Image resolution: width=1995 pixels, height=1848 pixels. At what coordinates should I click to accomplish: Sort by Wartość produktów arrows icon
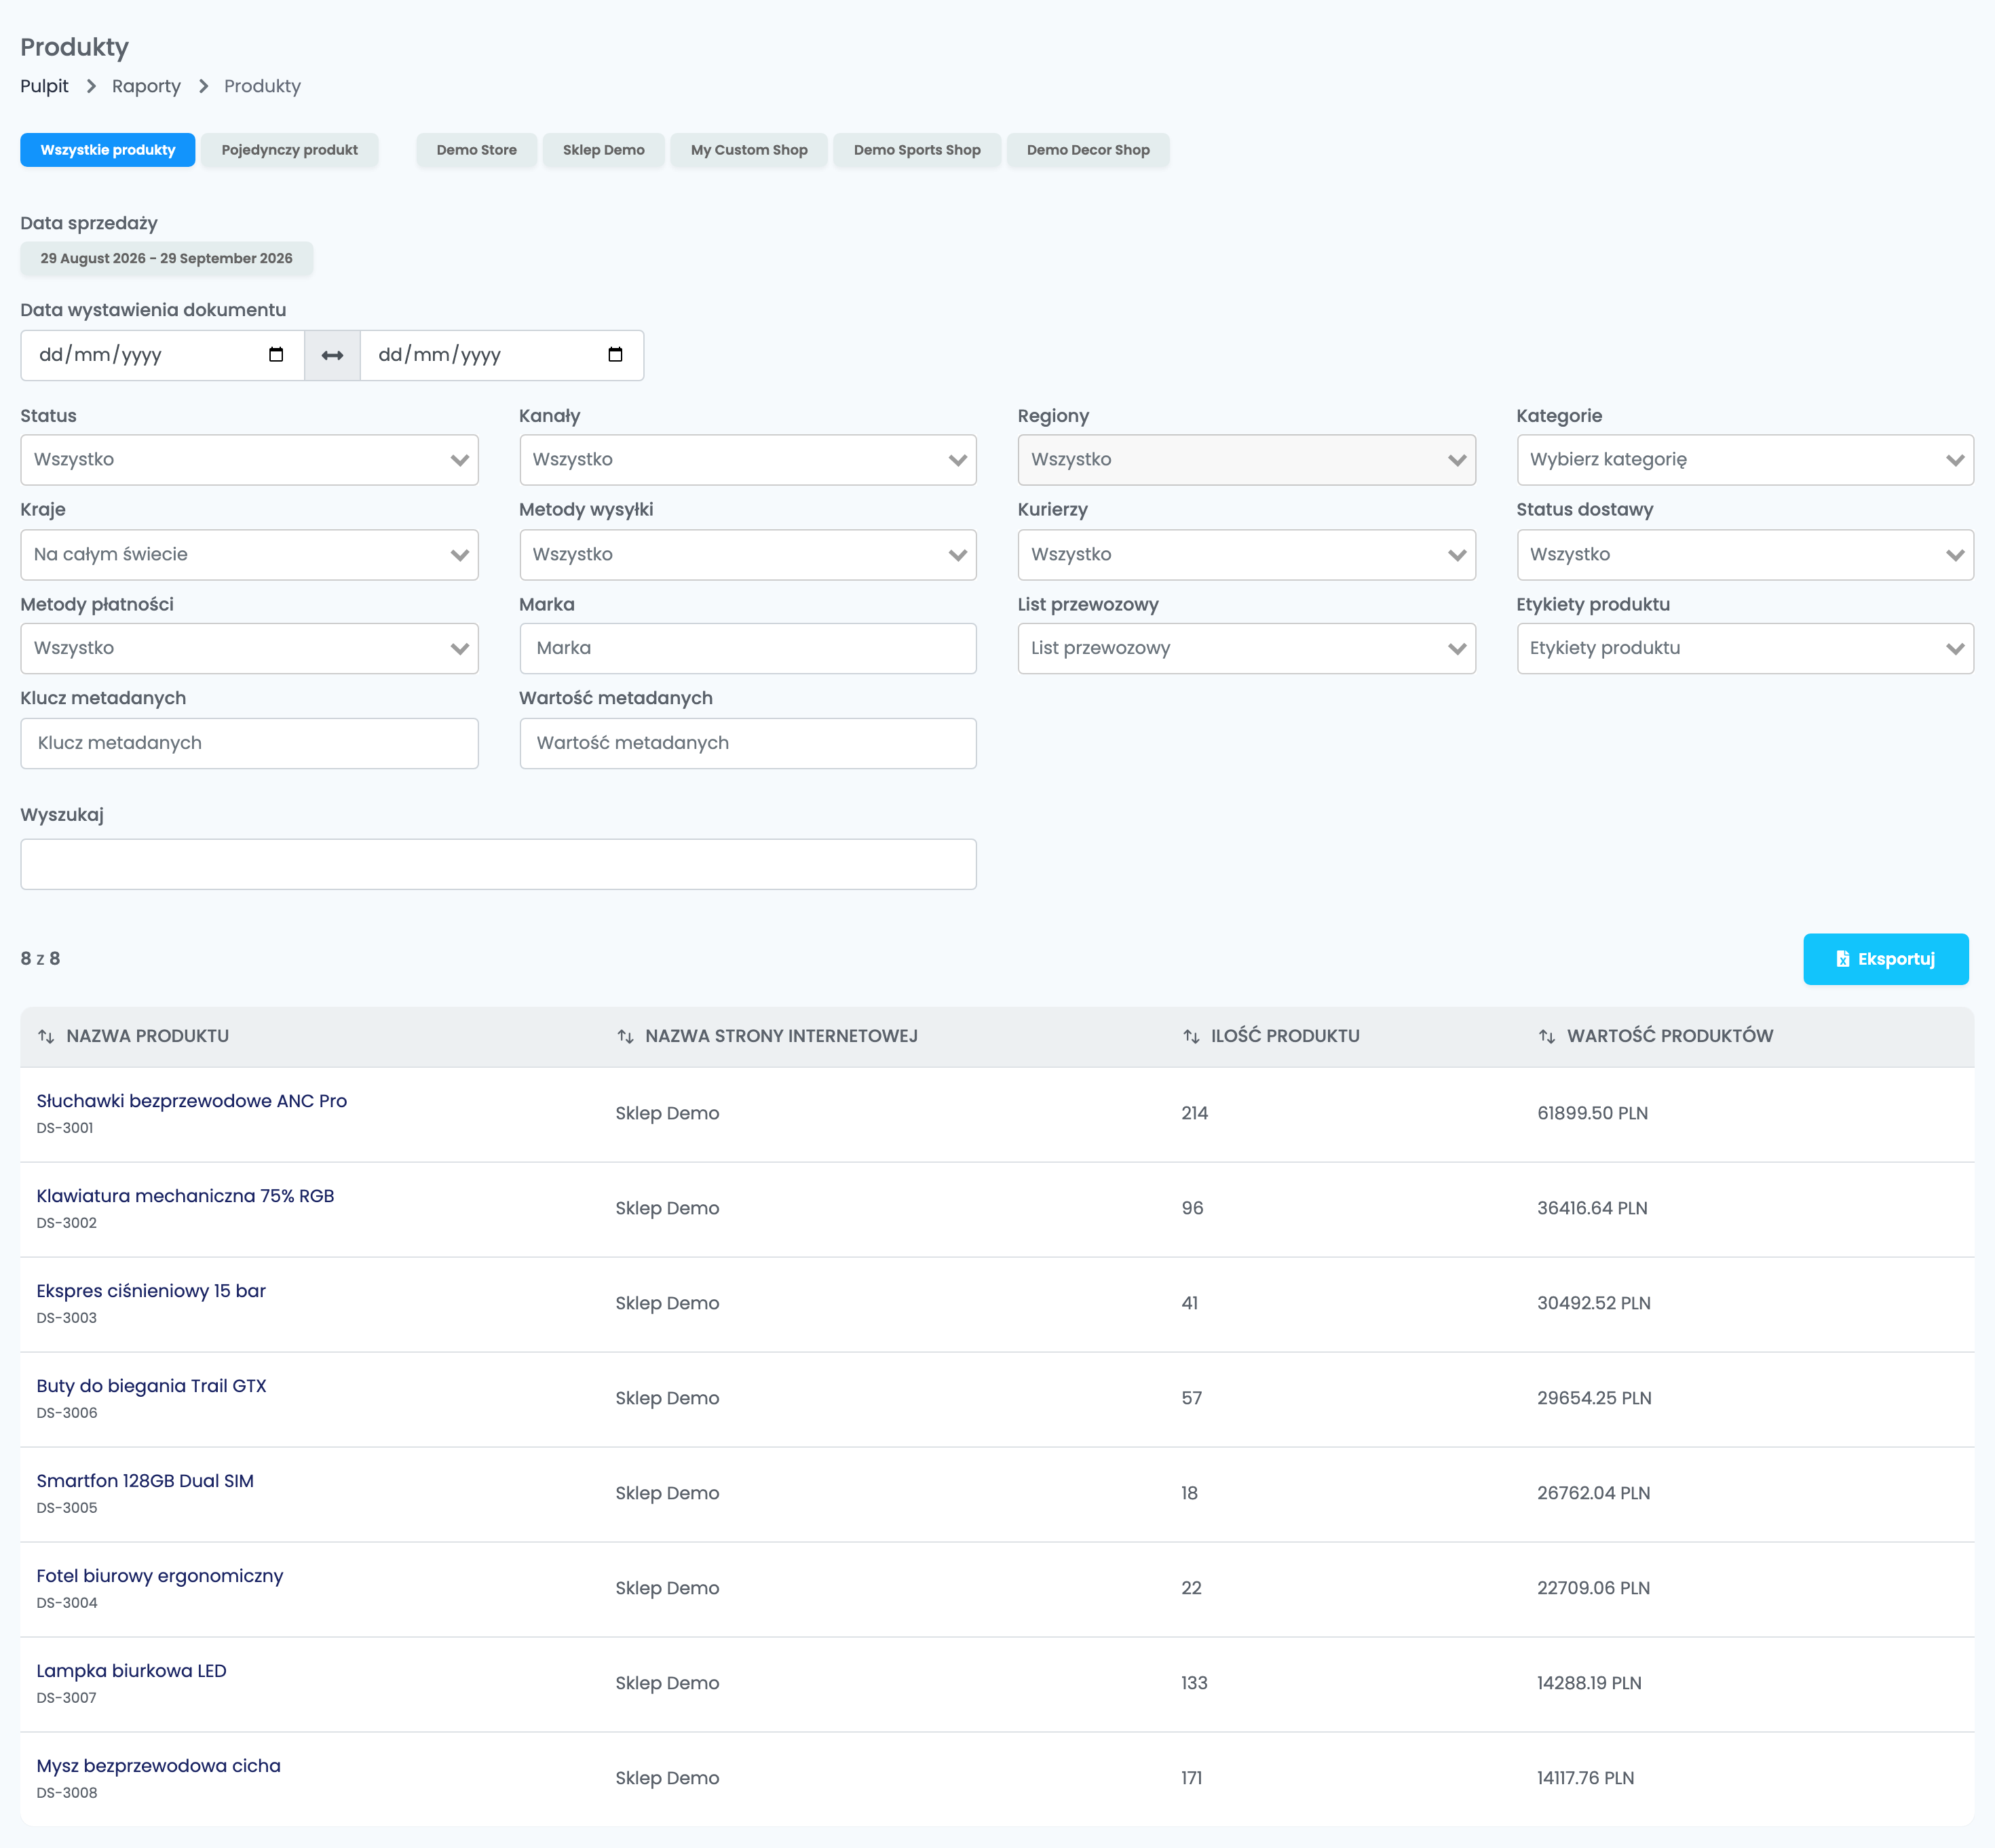(x=1547, y=1036)
